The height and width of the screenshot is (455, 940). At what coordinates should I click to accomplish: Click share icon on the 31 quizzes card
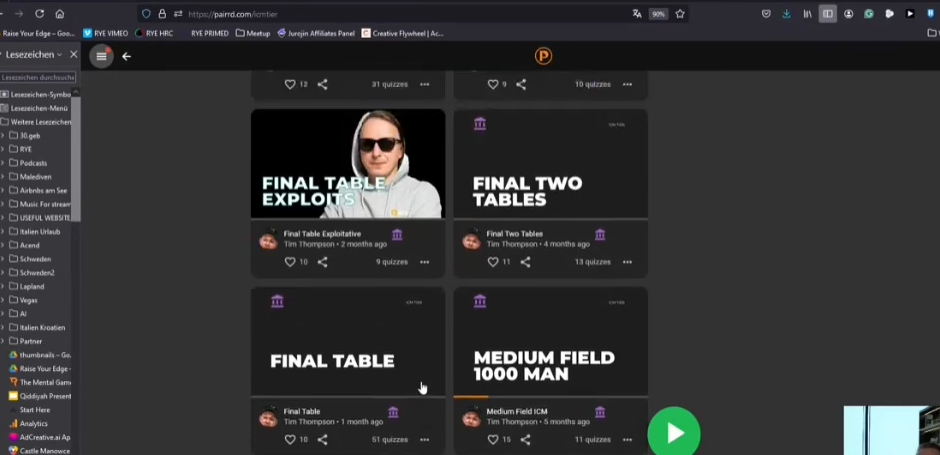click(x=323, y=85)
